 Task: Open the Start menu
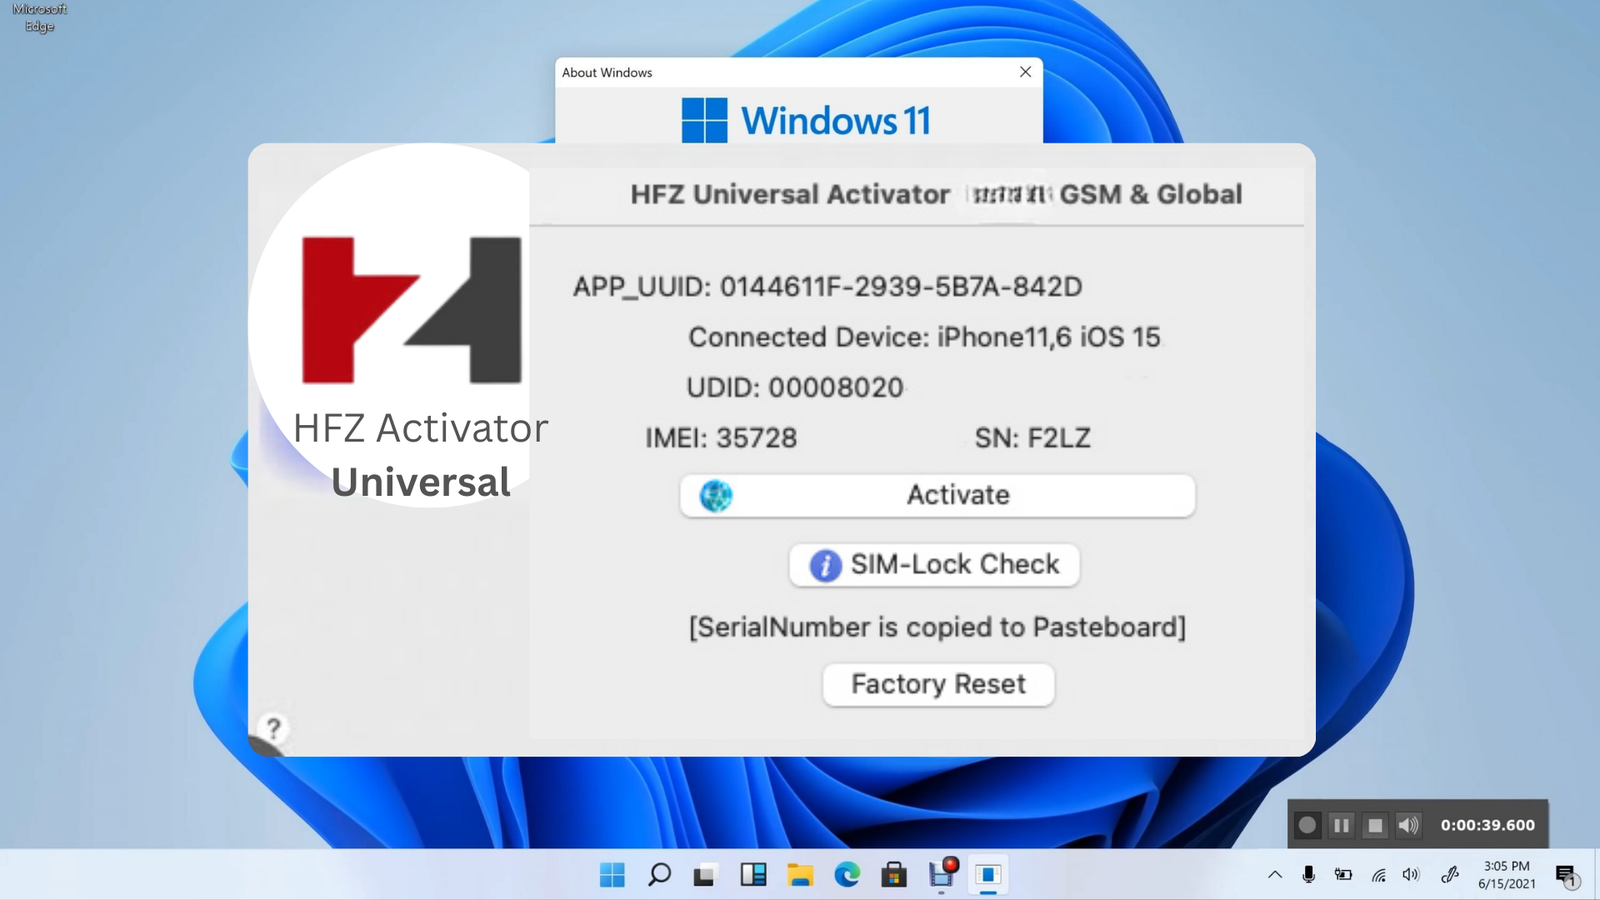[x=612, y=874]
